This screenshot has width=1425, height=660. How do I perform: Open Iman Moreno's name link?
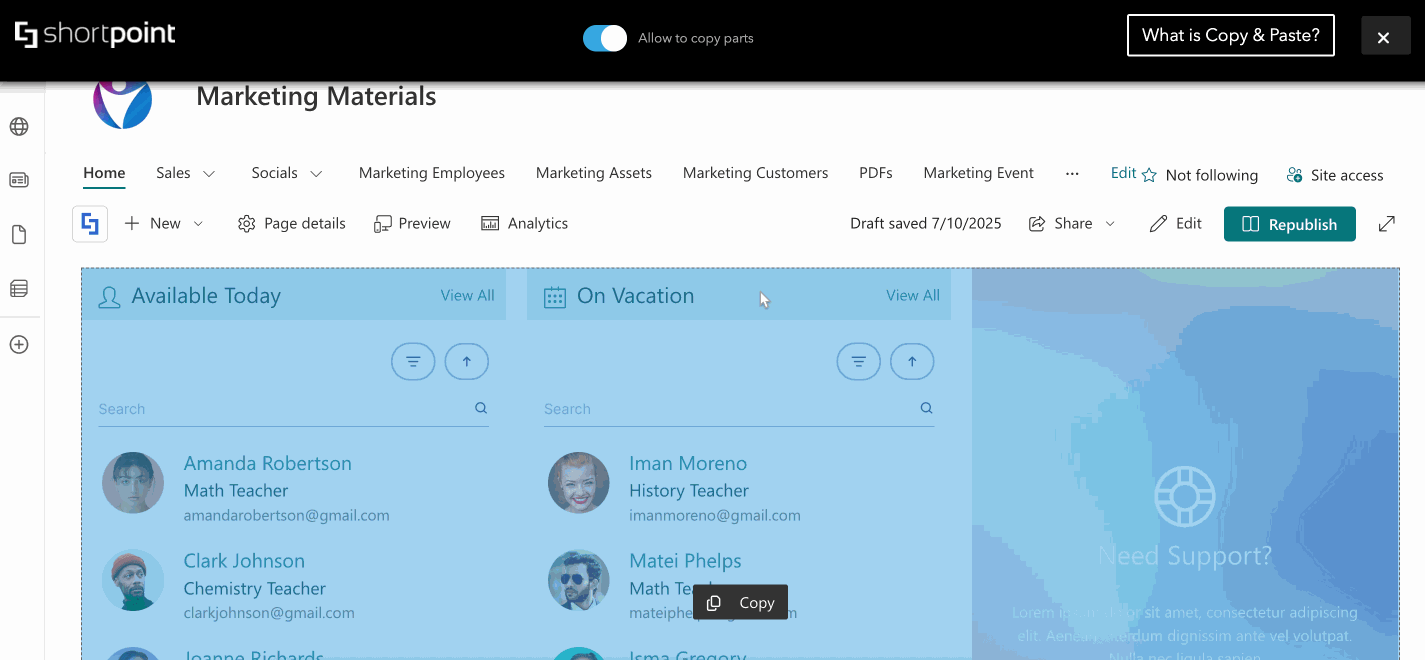(688, 463)
